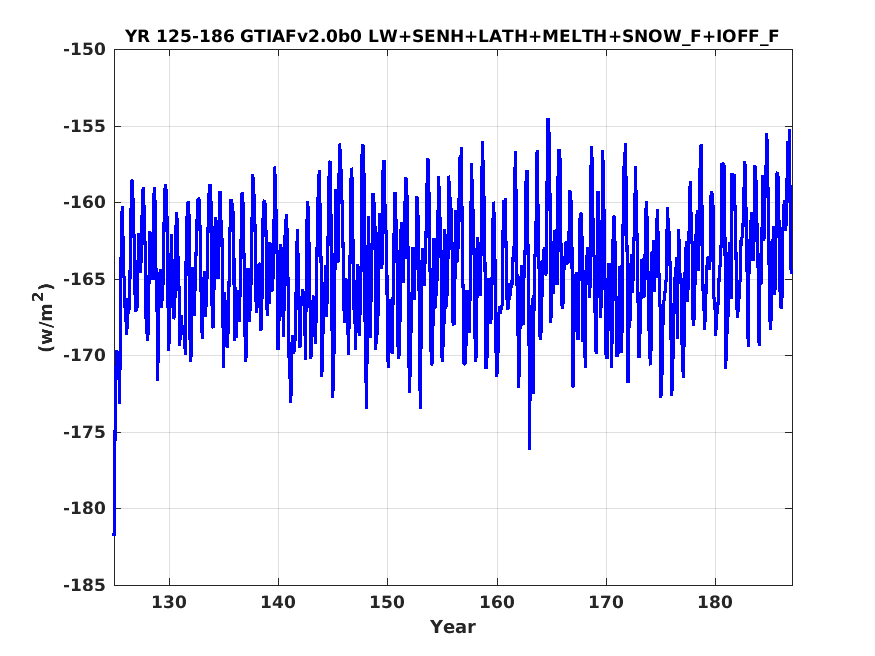Click the y-axis tick label -175
The width and height of the screenshot is (875, 656).
[x=84, y=432]
